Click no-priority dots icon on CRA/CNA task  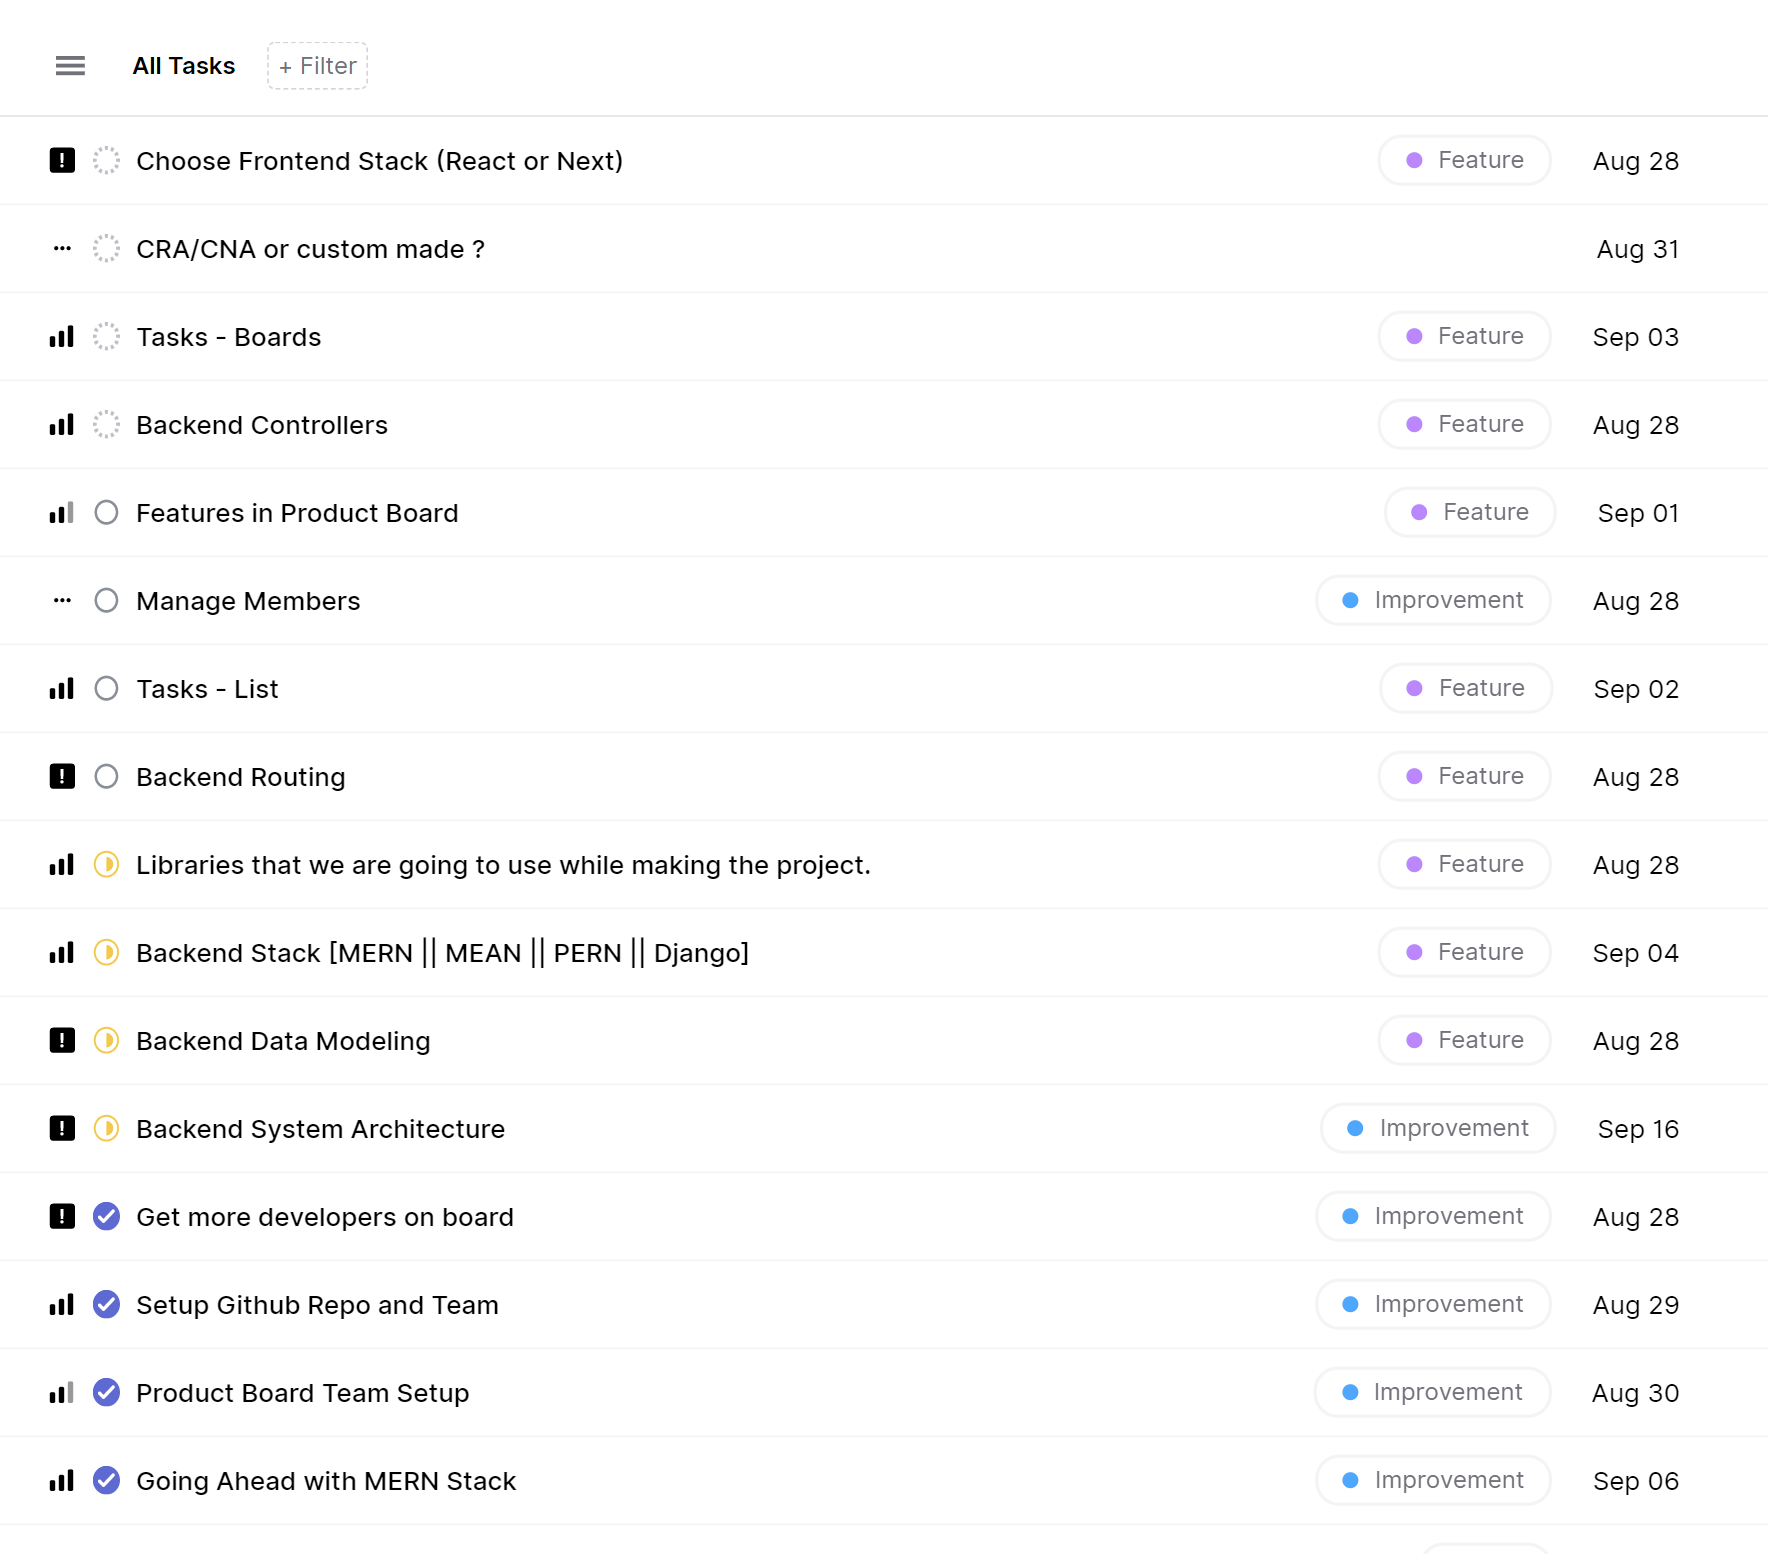pyautogui.click(x=62, y=248)
